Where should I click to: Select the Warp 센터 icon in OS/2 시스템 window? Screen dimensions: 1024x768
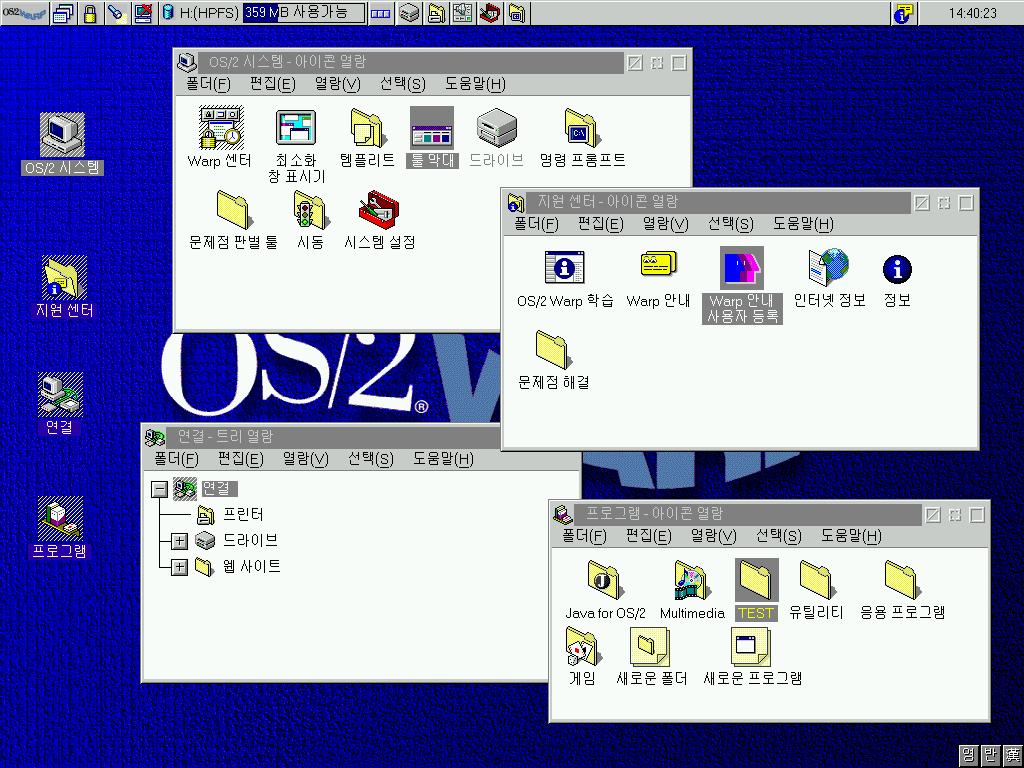tap(219, 136)
